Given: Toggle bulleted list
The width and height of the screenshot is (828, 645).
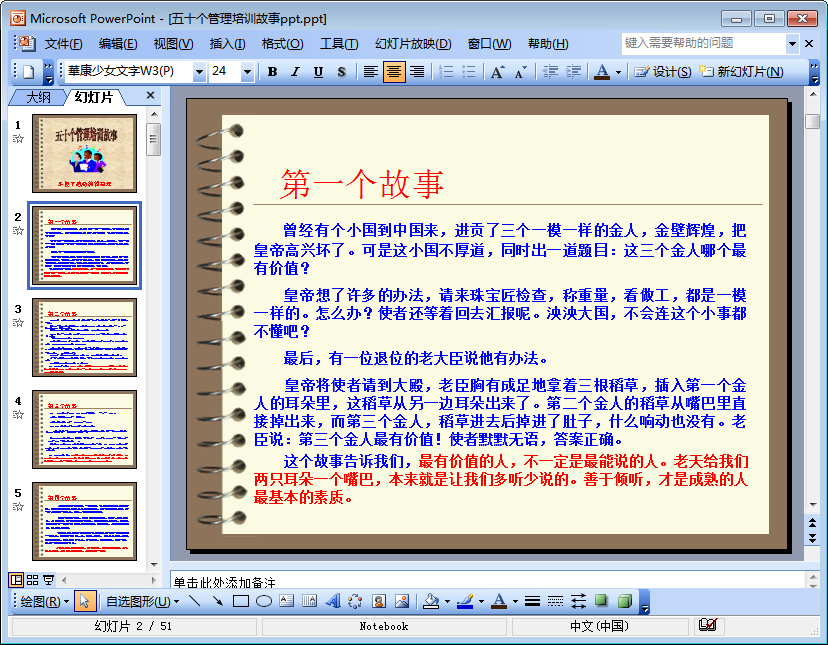Looking at the screenshot, I should click(469, 72).
